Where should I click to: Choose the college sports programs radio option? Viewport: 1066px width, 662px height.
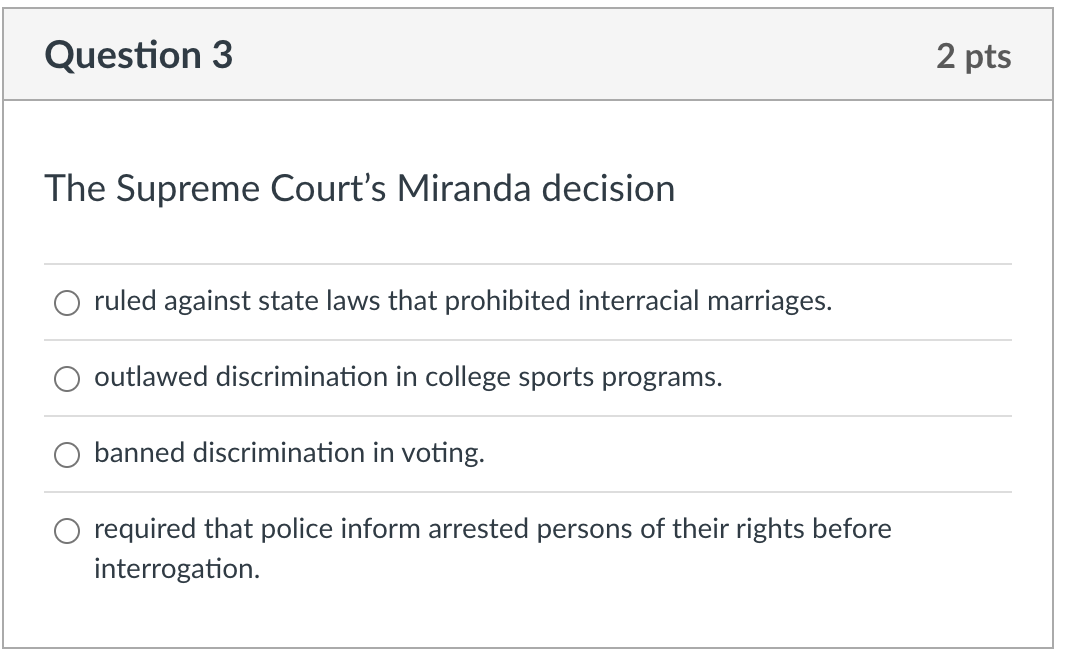tap(67, 379)
